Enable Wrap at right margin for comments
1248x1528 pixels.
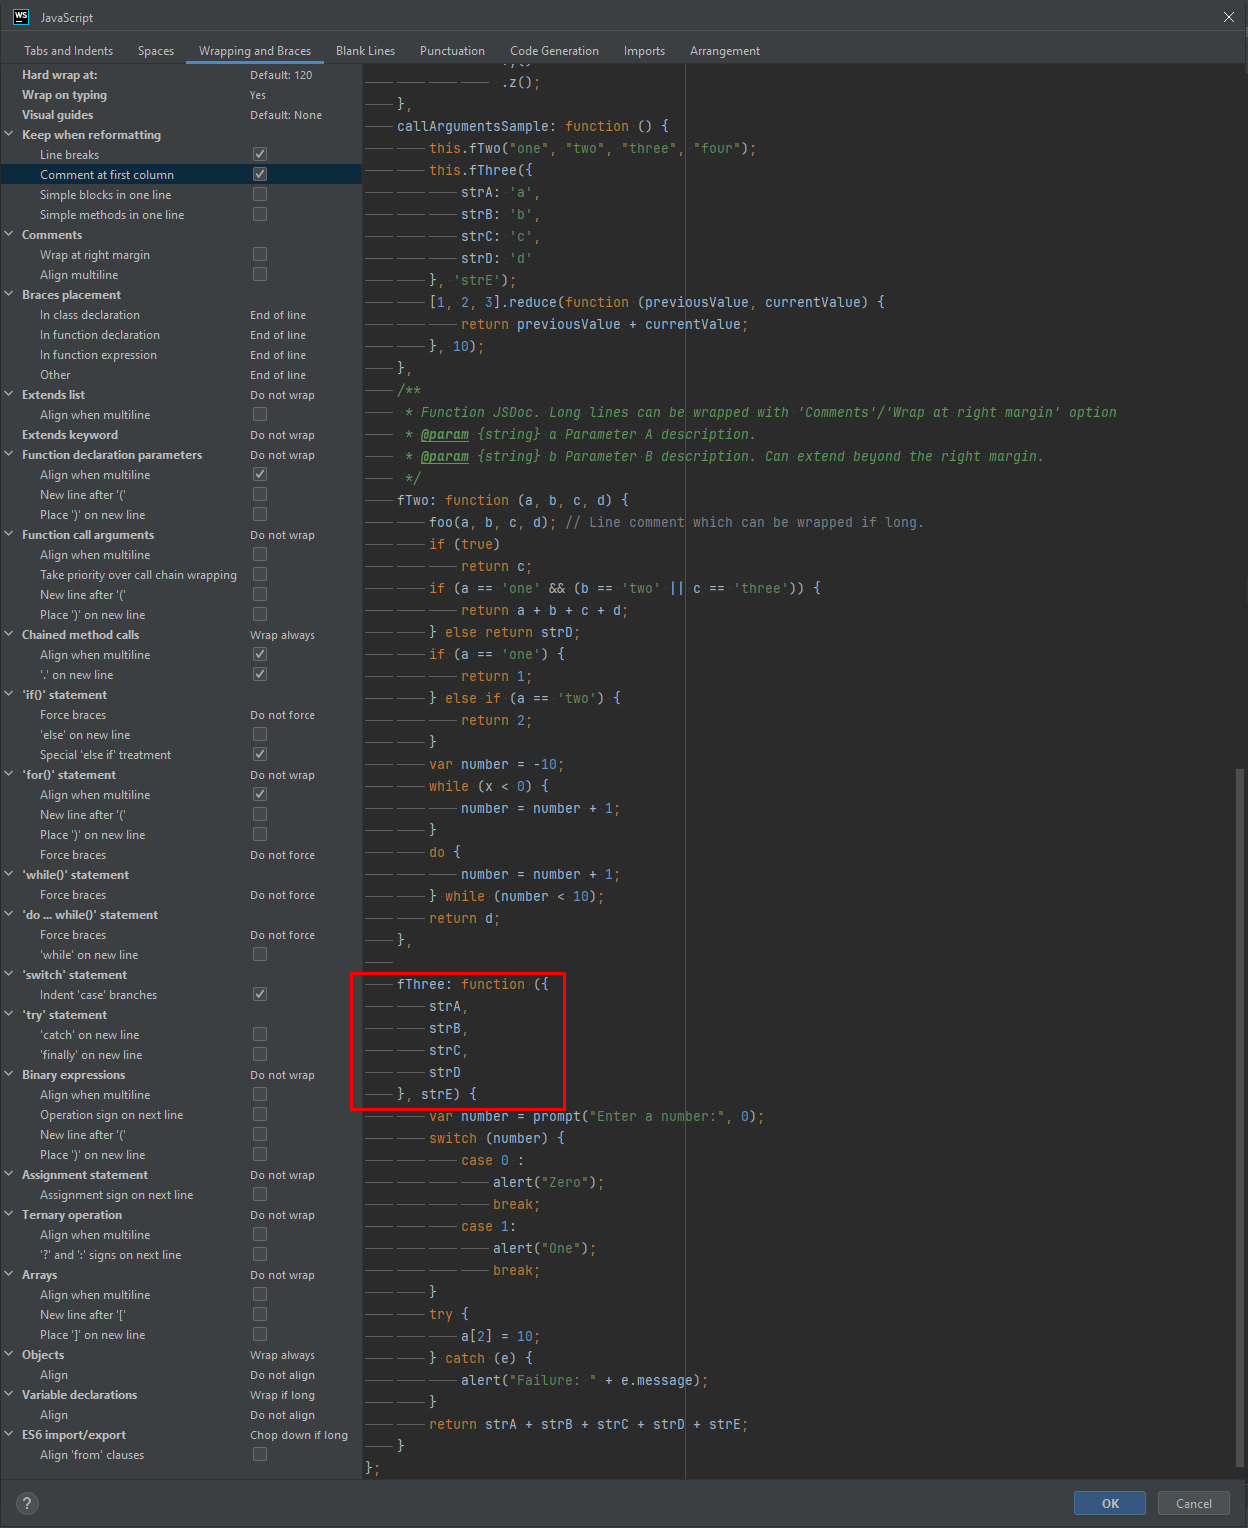point(260,254)
